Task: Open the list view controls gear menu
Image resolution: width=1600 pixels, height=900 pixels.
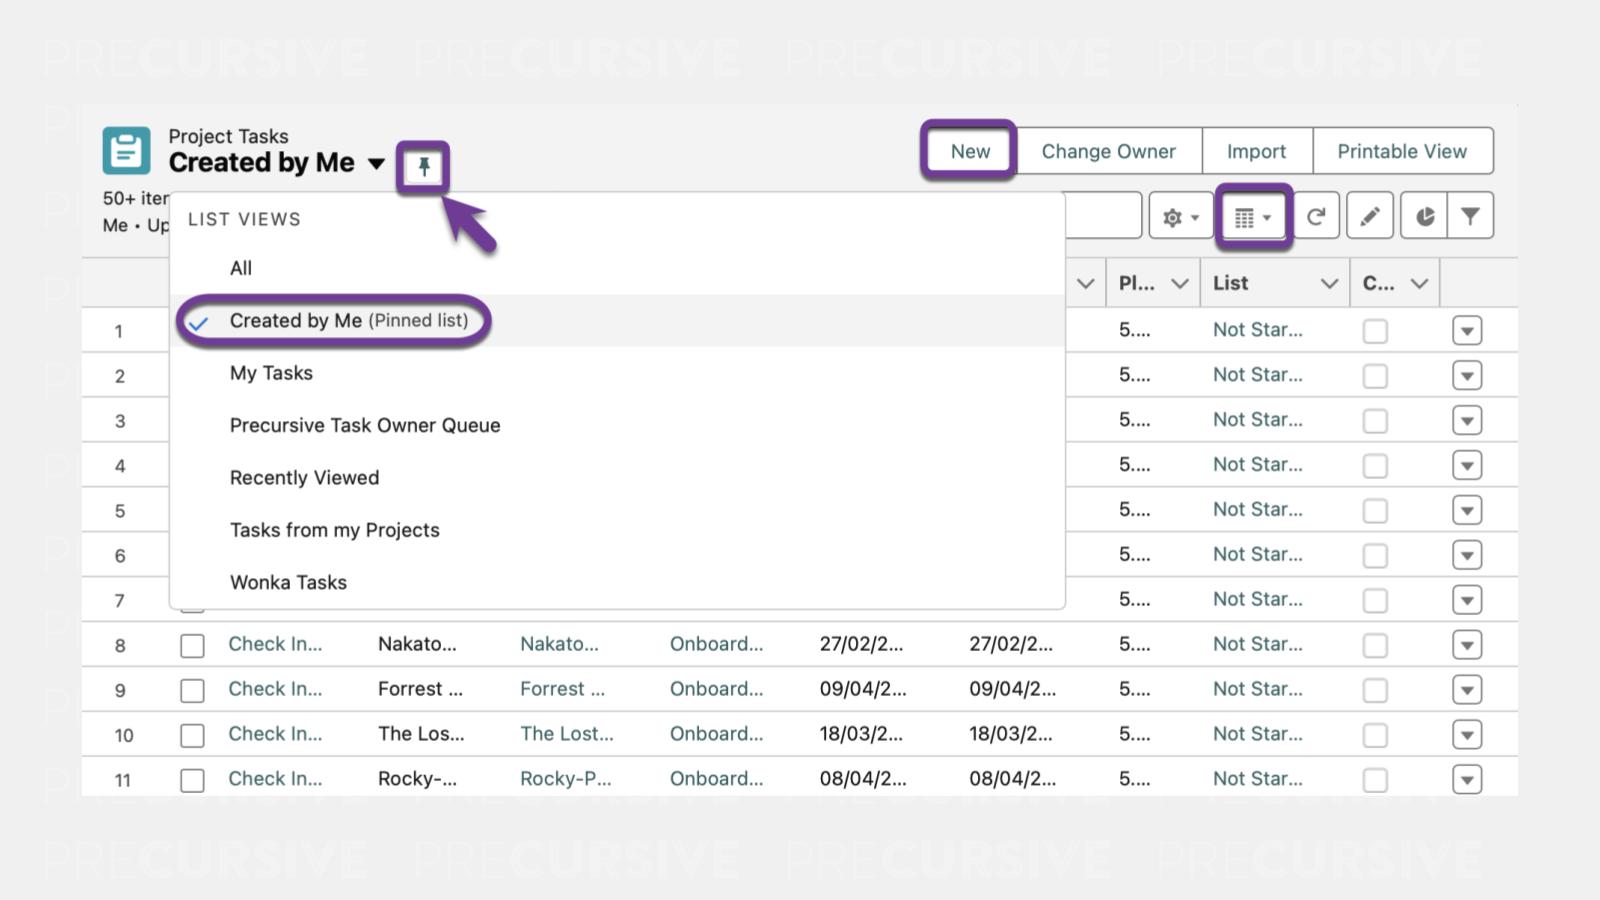Action: coord(1180,217)
